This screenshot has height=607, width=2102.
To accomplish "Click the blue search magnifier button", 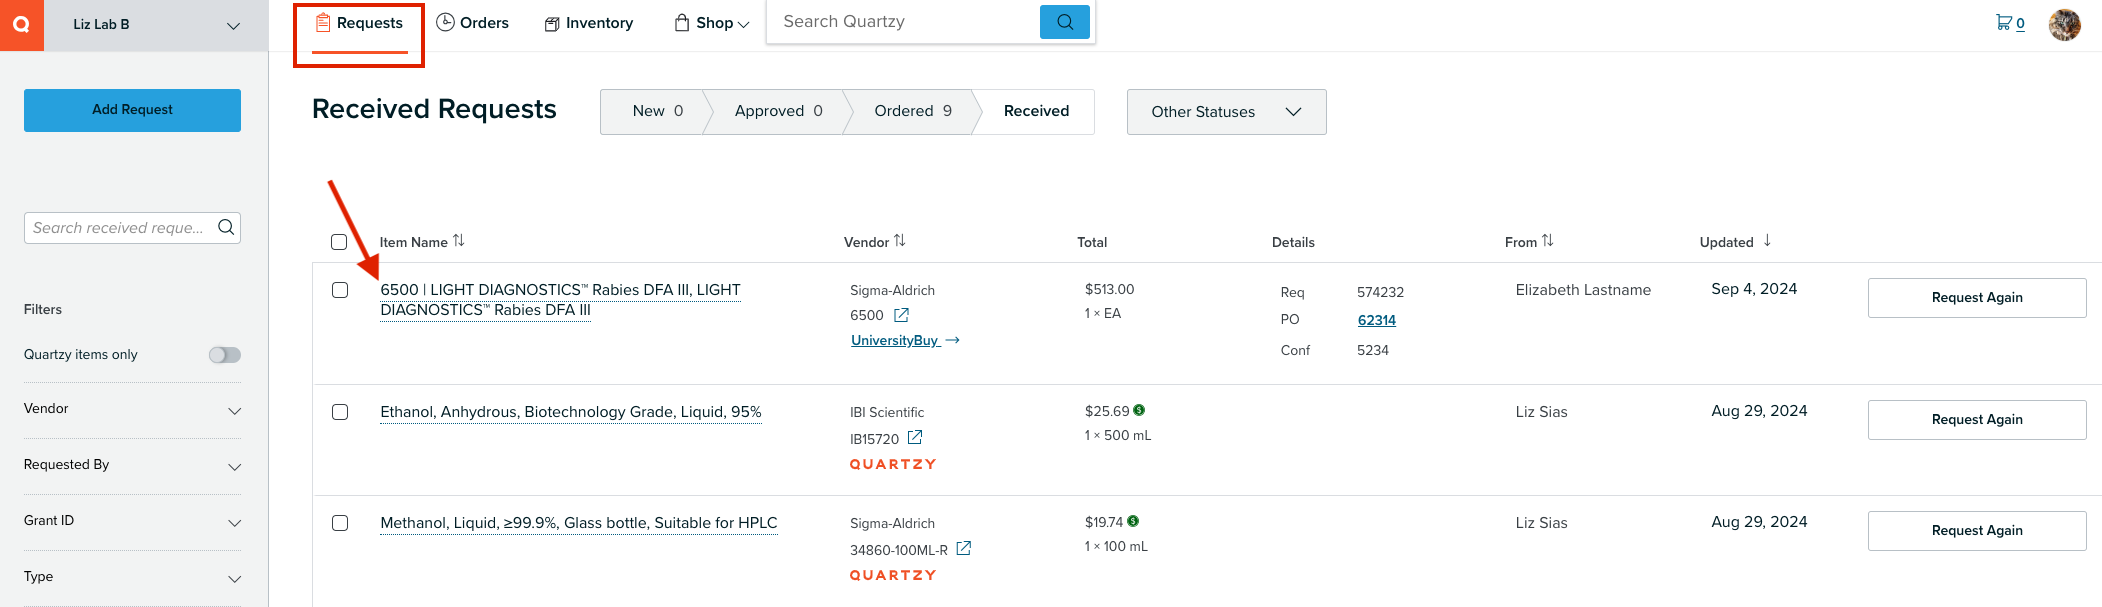I will 1065,22.
